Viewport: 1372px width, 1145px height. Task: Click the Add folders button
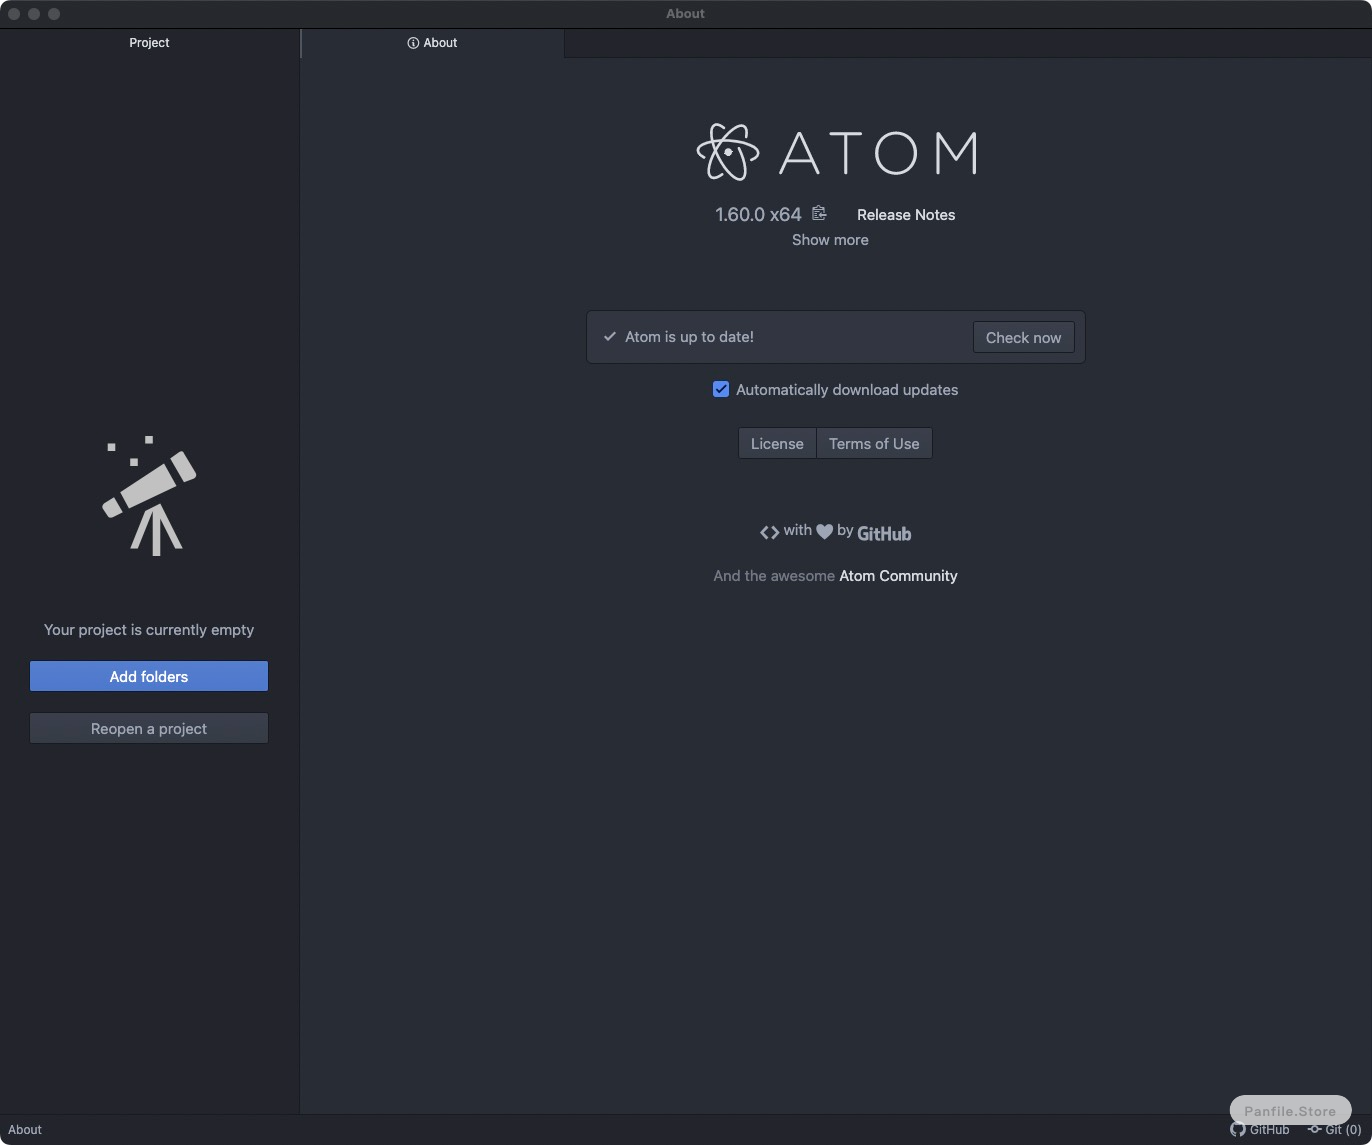[149, 676]
